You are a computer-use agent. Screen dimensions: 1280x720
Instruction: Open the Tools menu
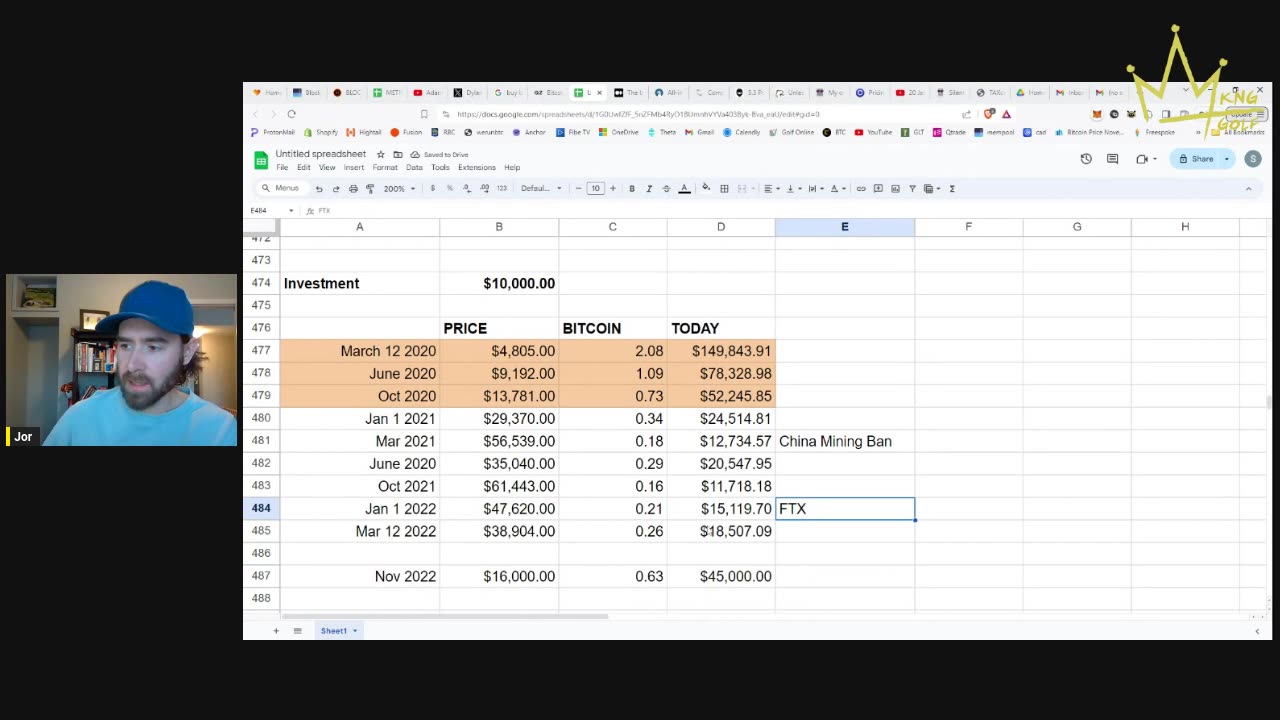(x=440, y=167)
